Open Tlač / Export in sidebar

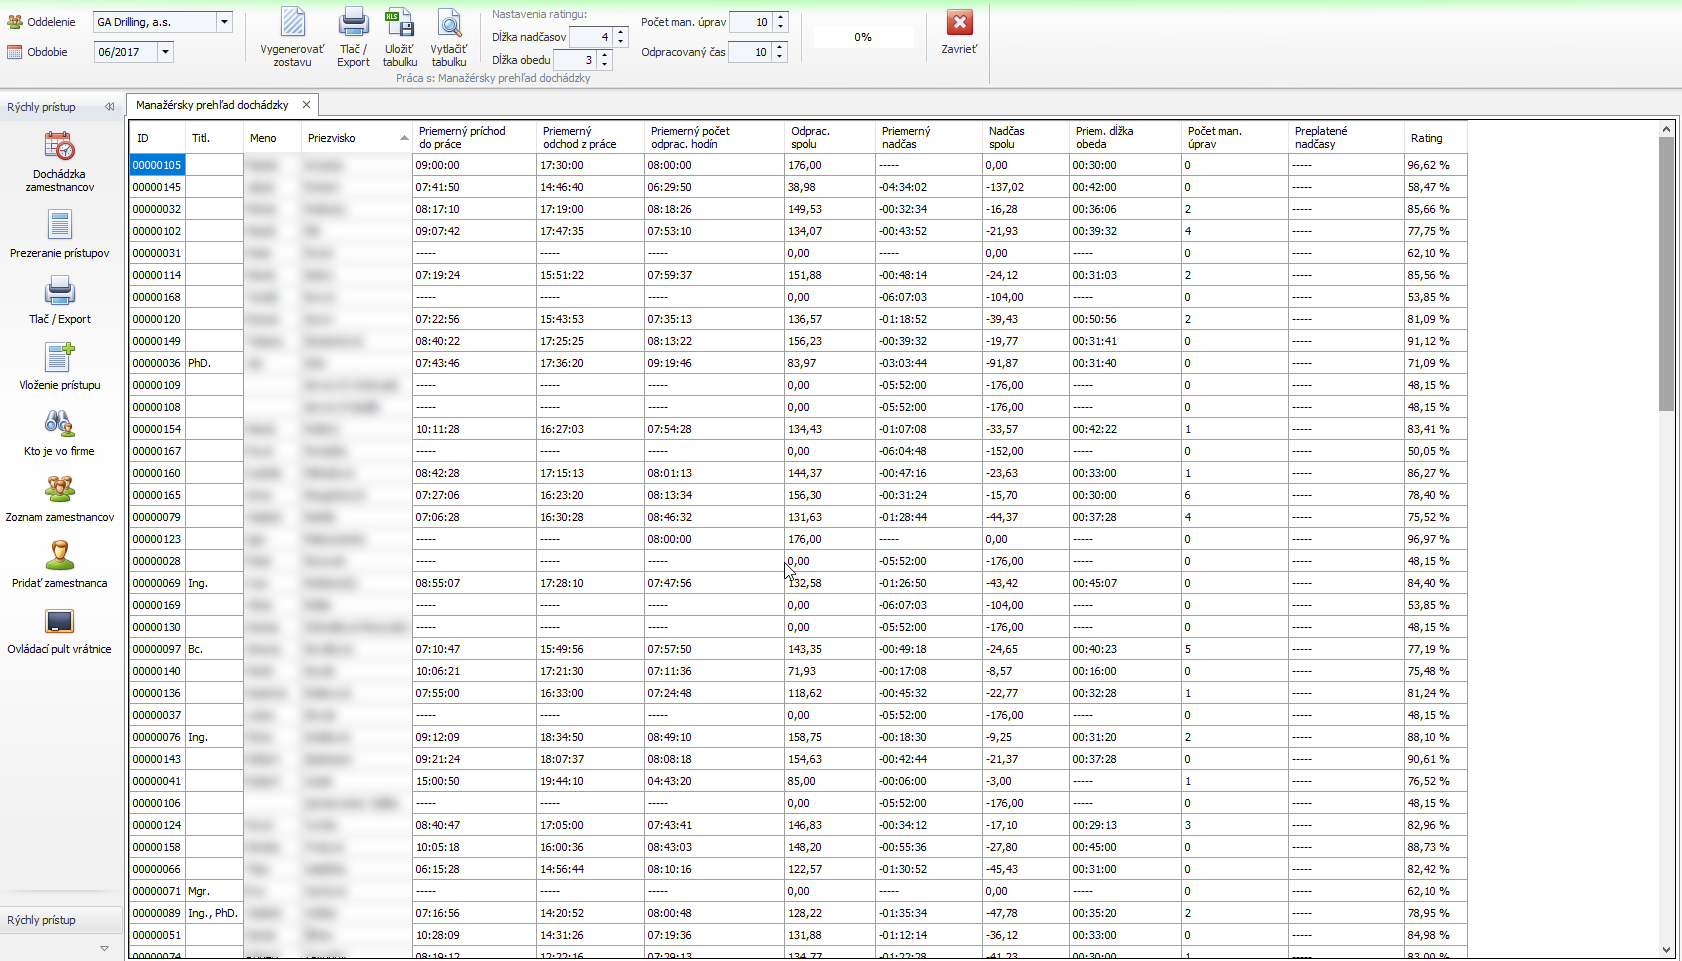coord(59,300)
